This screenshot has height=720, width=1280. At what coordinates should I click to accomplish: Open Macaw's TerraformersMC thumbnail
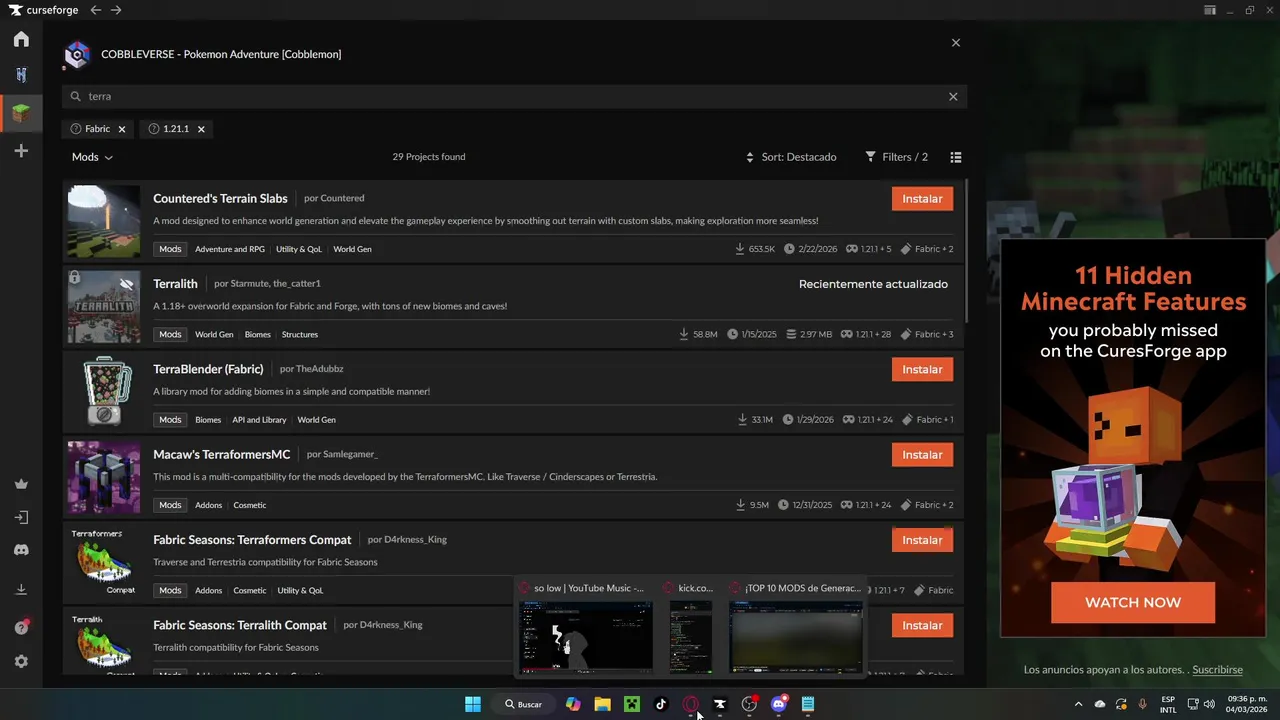coord(104,478)
